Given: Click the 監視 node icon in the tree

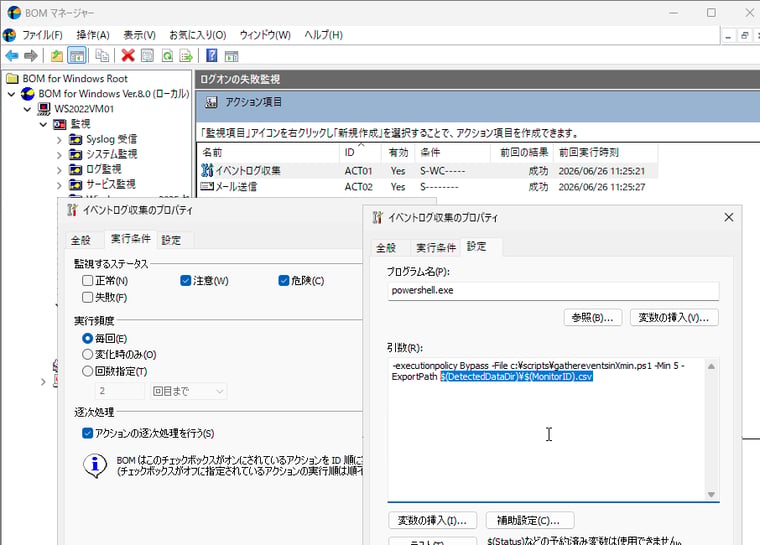Looking at the screenshot, I should [x=60, y=124].
